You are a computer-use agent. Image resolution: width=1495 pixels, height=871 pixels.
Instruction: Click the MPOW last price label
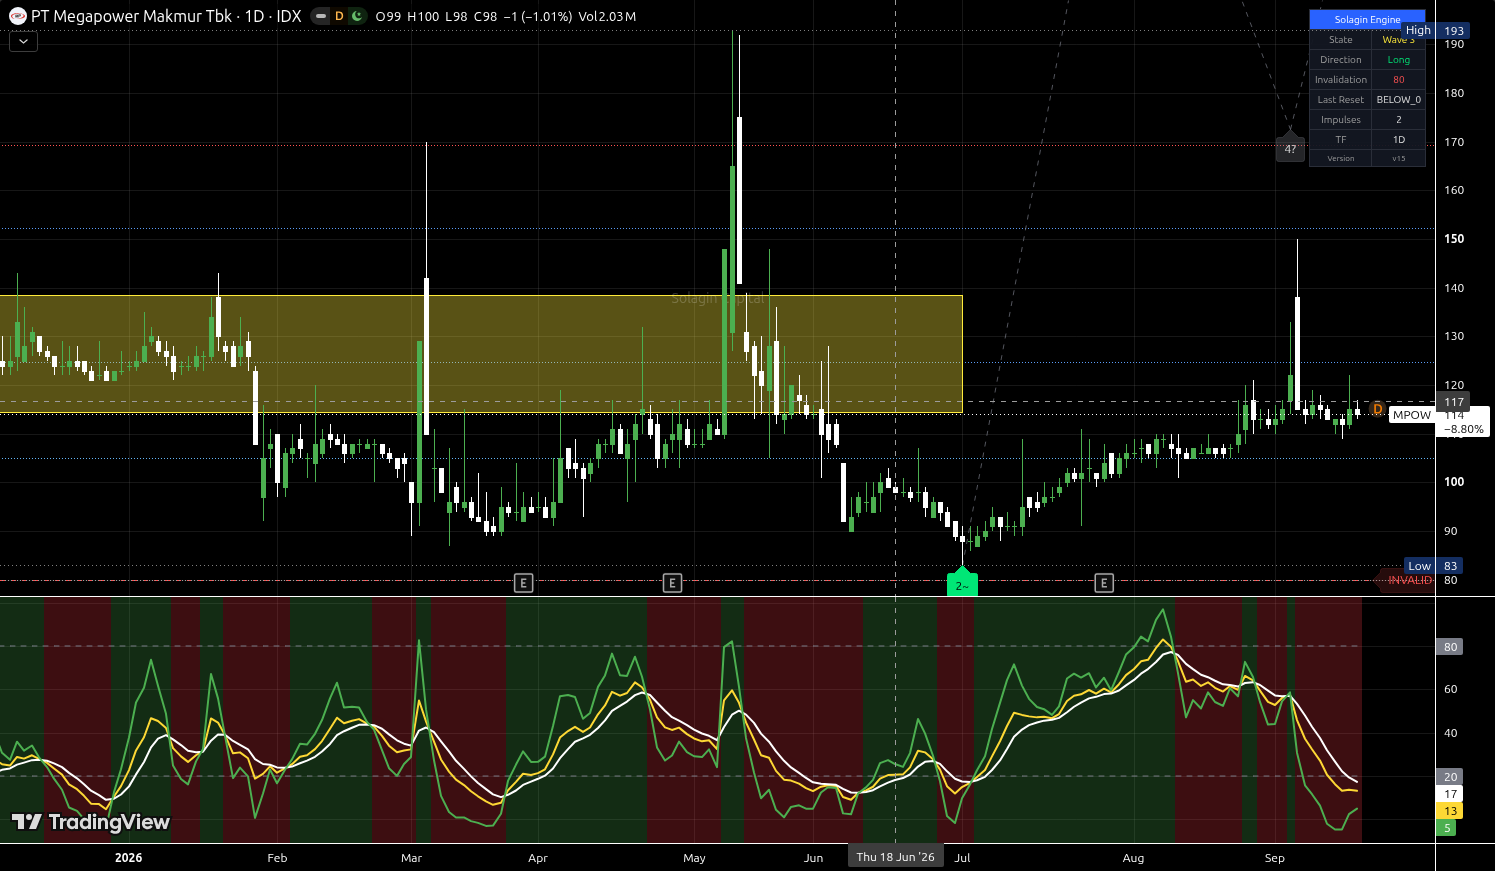pyautogui.click(x=1412, y=415)
